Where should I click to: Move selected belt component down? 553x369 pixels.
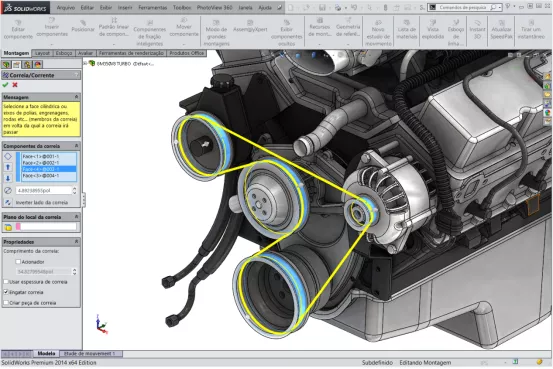(8, 178)
